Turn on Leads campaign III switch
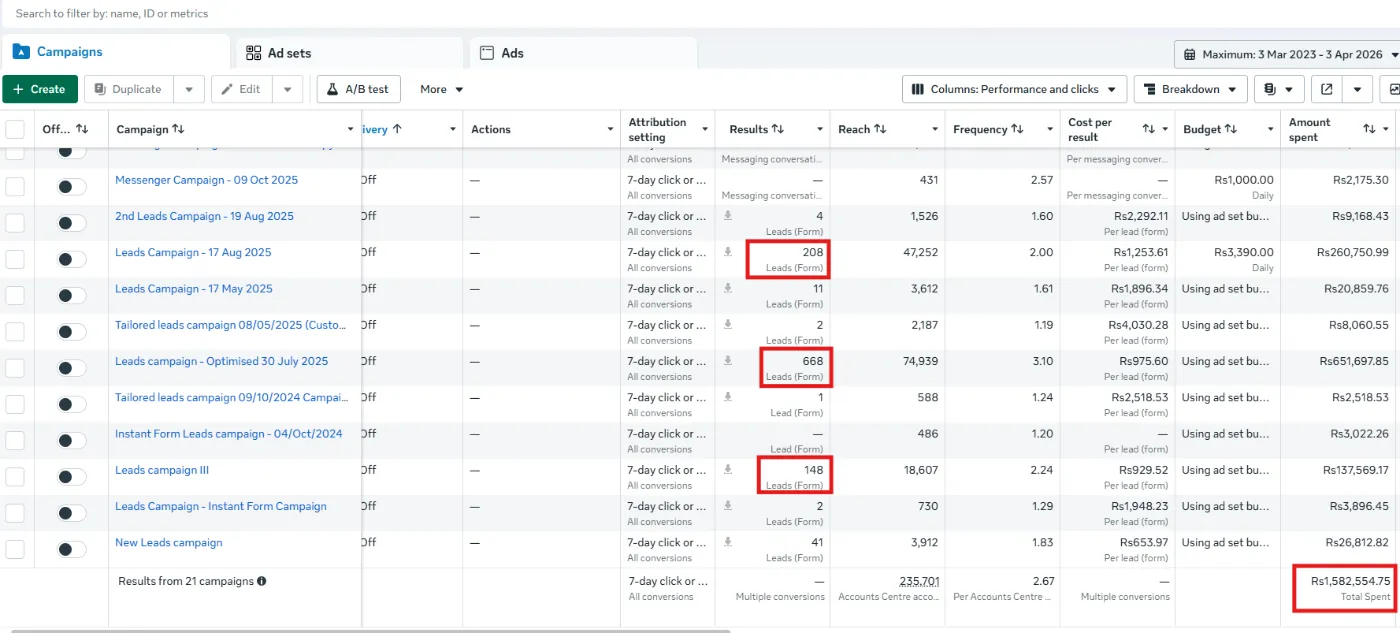This screenshot has height=633, width=1400. [71, 477]
